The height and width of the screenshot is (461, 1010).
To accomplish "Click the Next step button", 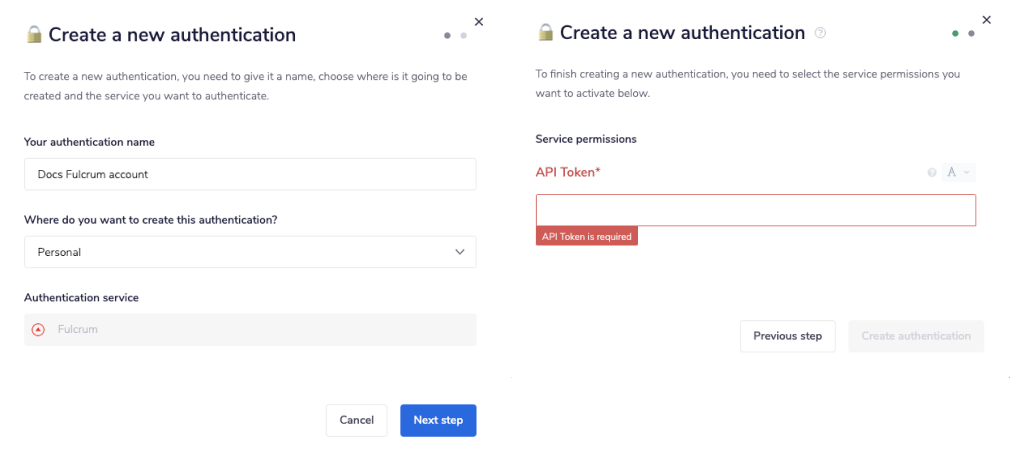I will [x=438, y=420].
